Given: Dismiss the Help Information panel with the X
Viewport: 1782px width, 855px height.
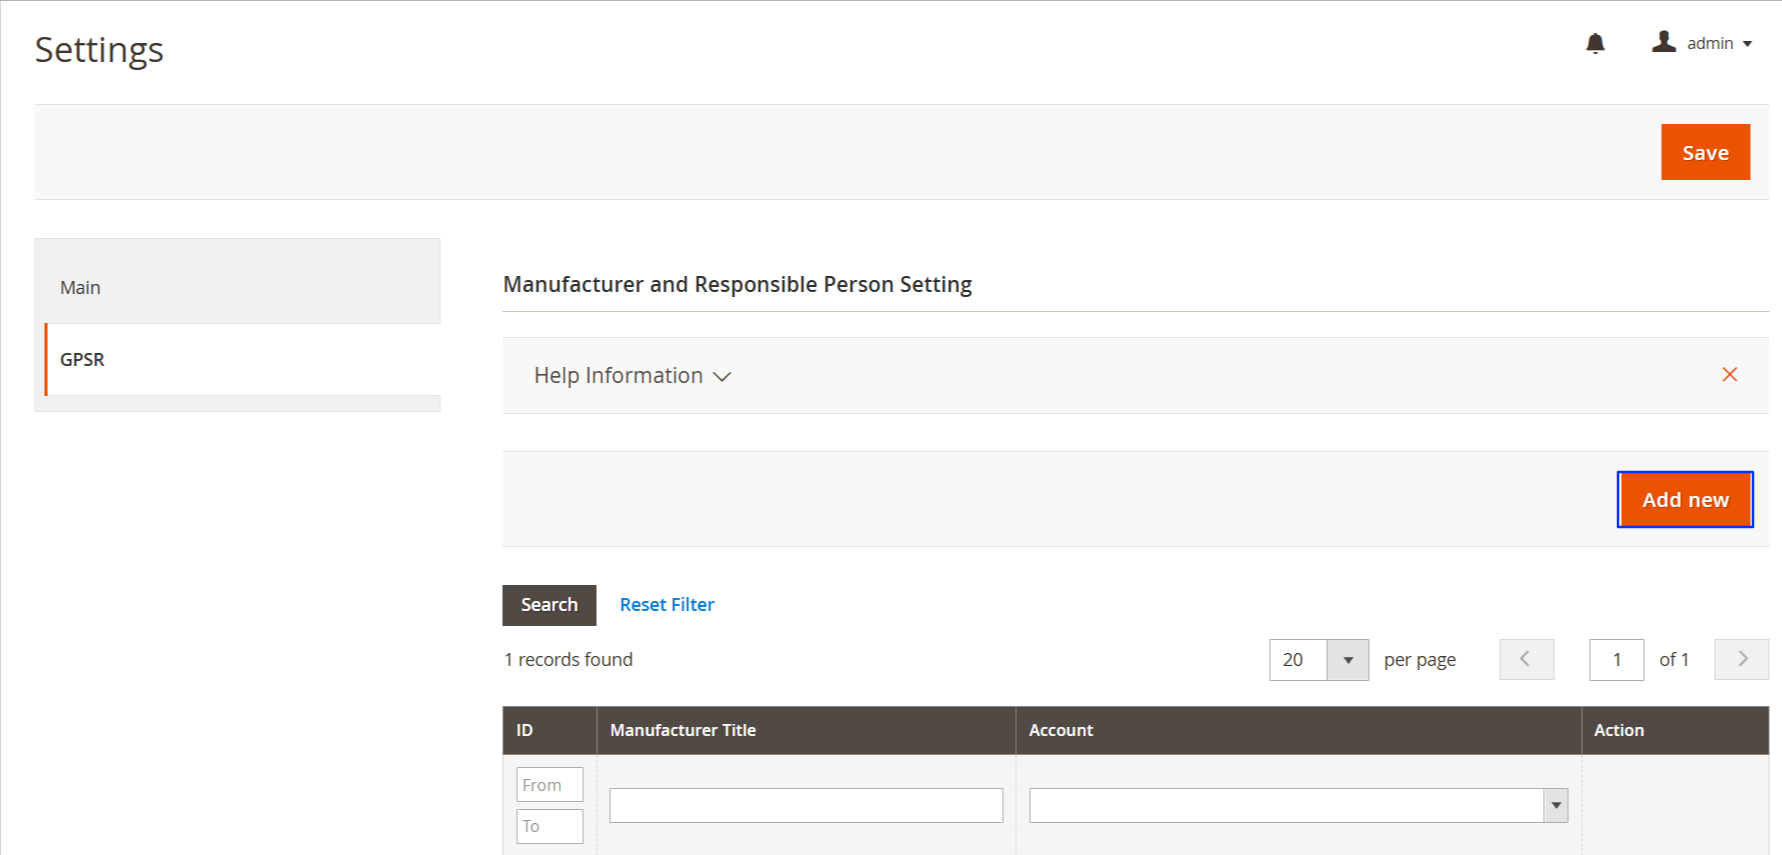Looking at the screenshot, I should (x=1729, y=374).
